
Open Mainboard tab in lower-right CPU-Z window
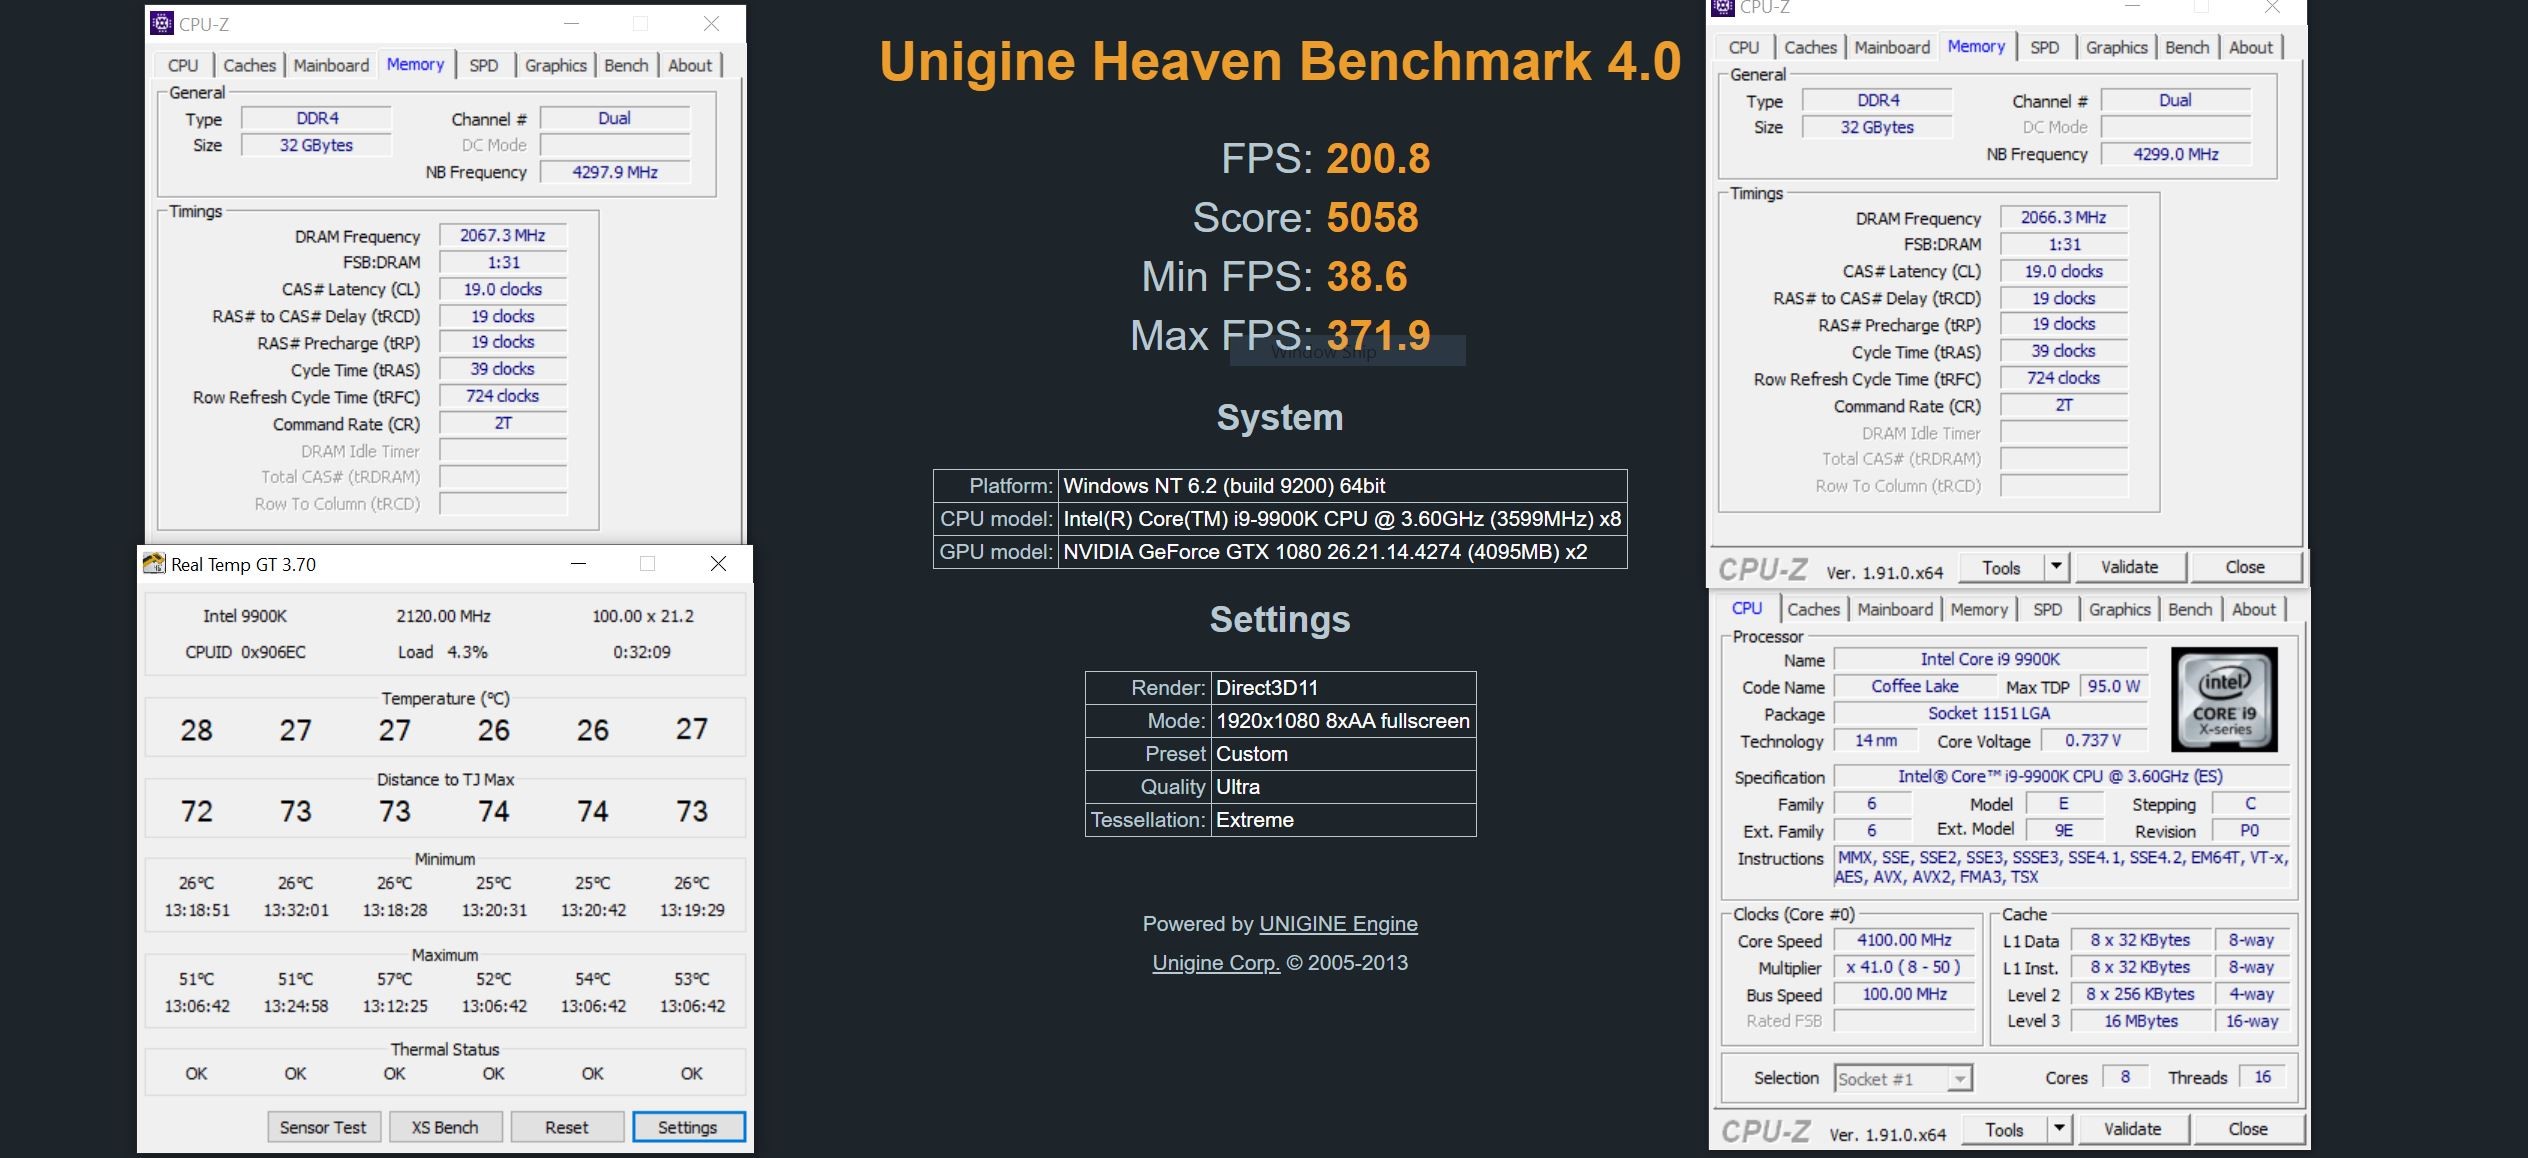click(1895, 609)
